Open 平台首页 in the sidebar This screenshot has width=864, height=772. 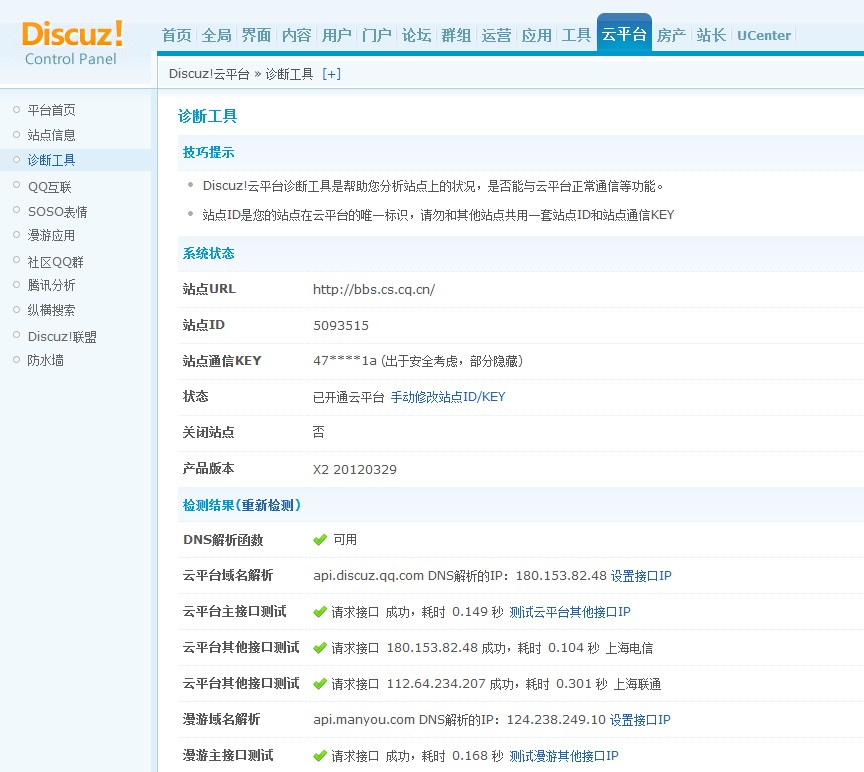pyautogui.click(x=51, y=110)
